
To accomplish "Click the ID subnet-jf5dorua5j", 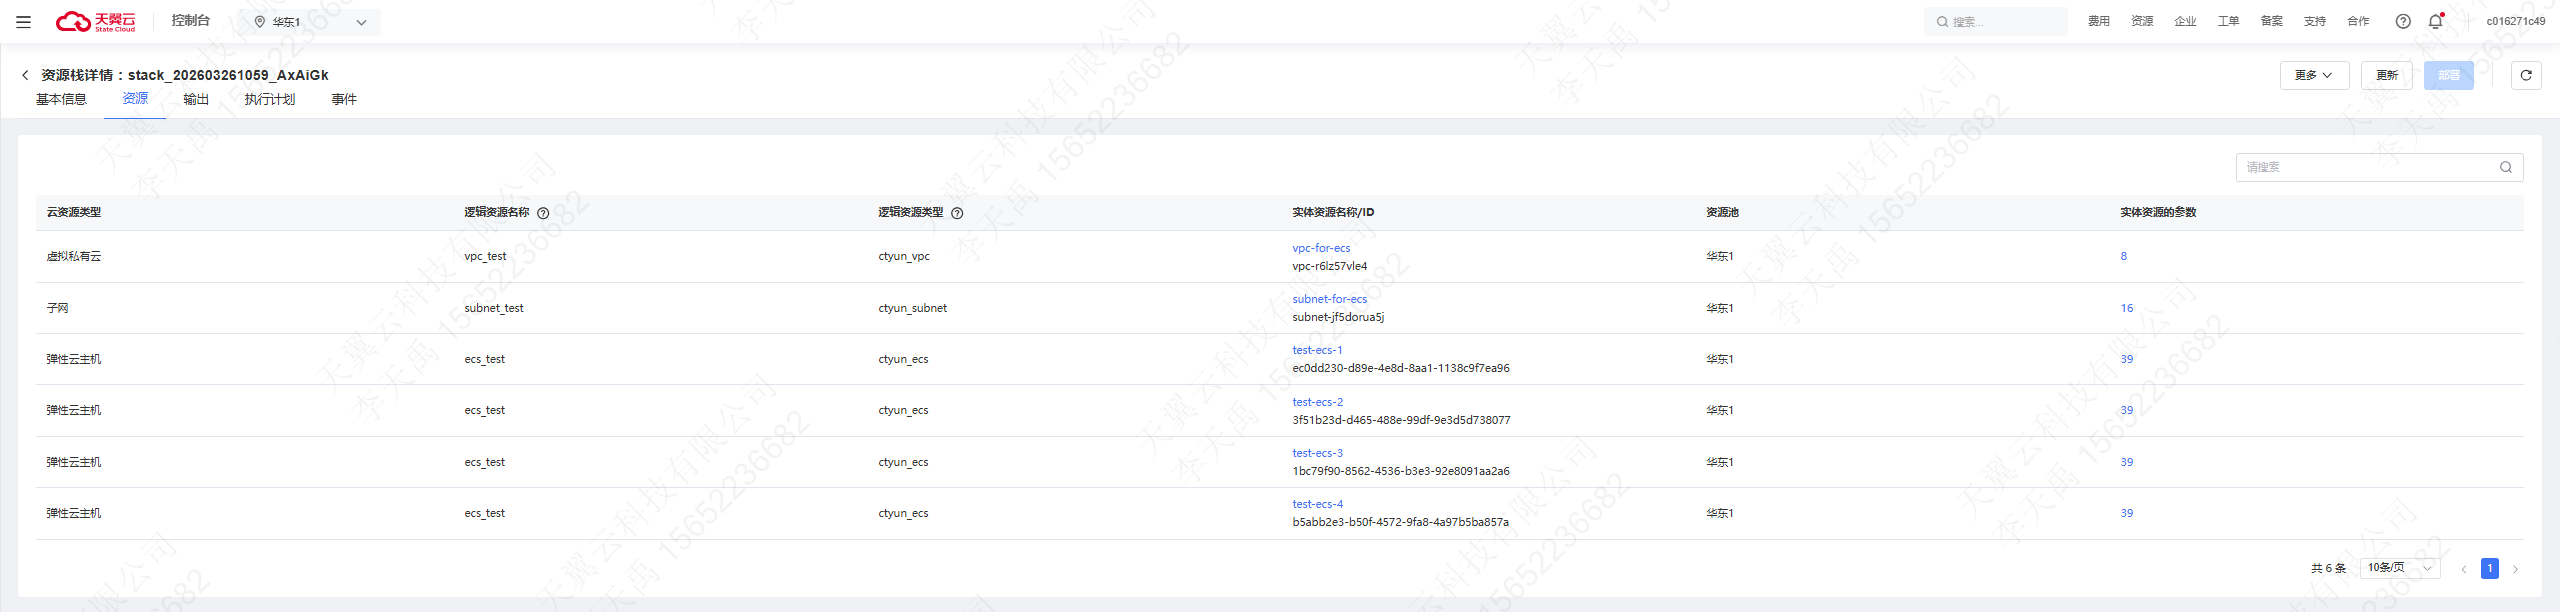I will click(x=1338, y=317).
